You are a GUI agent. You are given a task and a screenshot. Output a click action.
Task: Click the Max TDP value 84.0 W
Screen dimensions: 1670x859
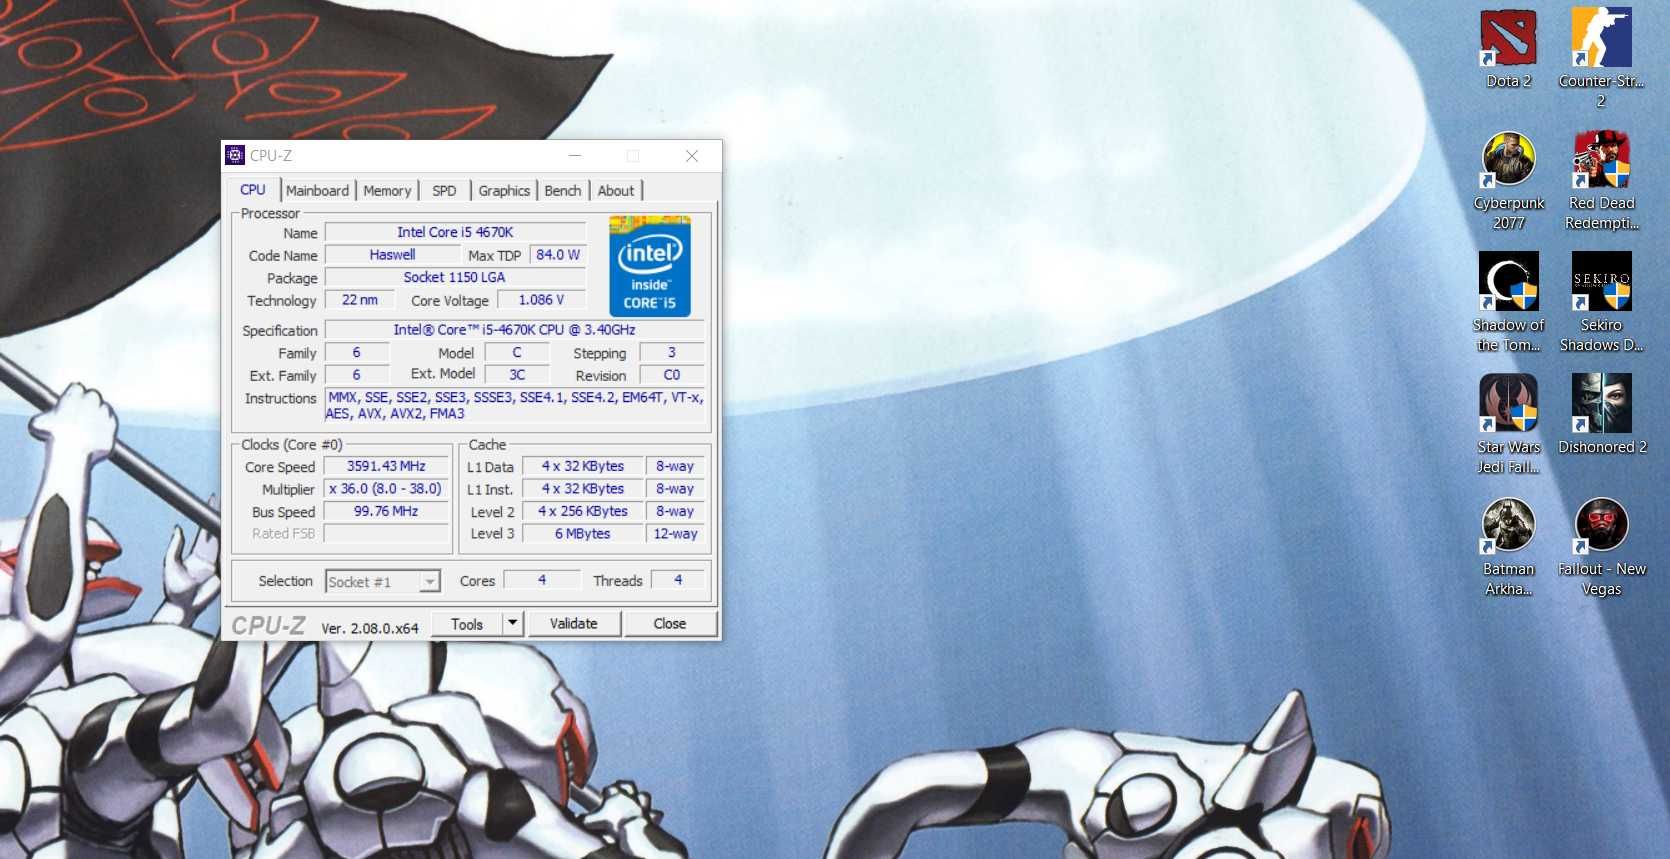558,255
